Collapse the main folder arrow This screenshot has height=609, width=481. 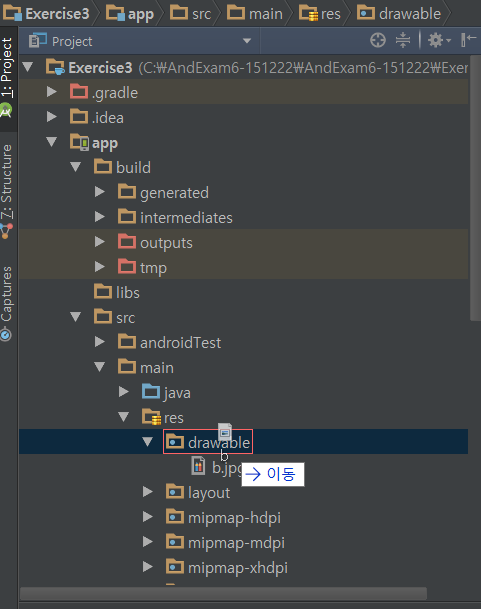[100, 367]
